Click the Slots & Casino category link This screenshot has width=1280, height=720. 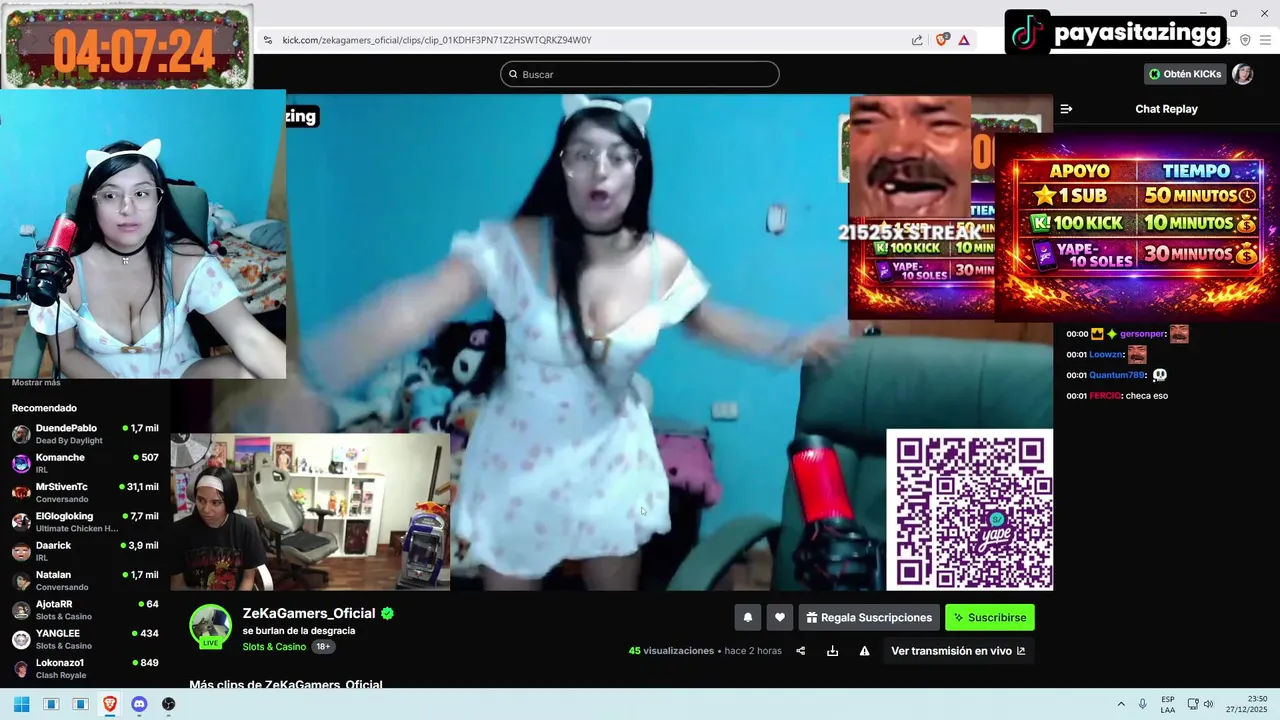click(274, 647)
